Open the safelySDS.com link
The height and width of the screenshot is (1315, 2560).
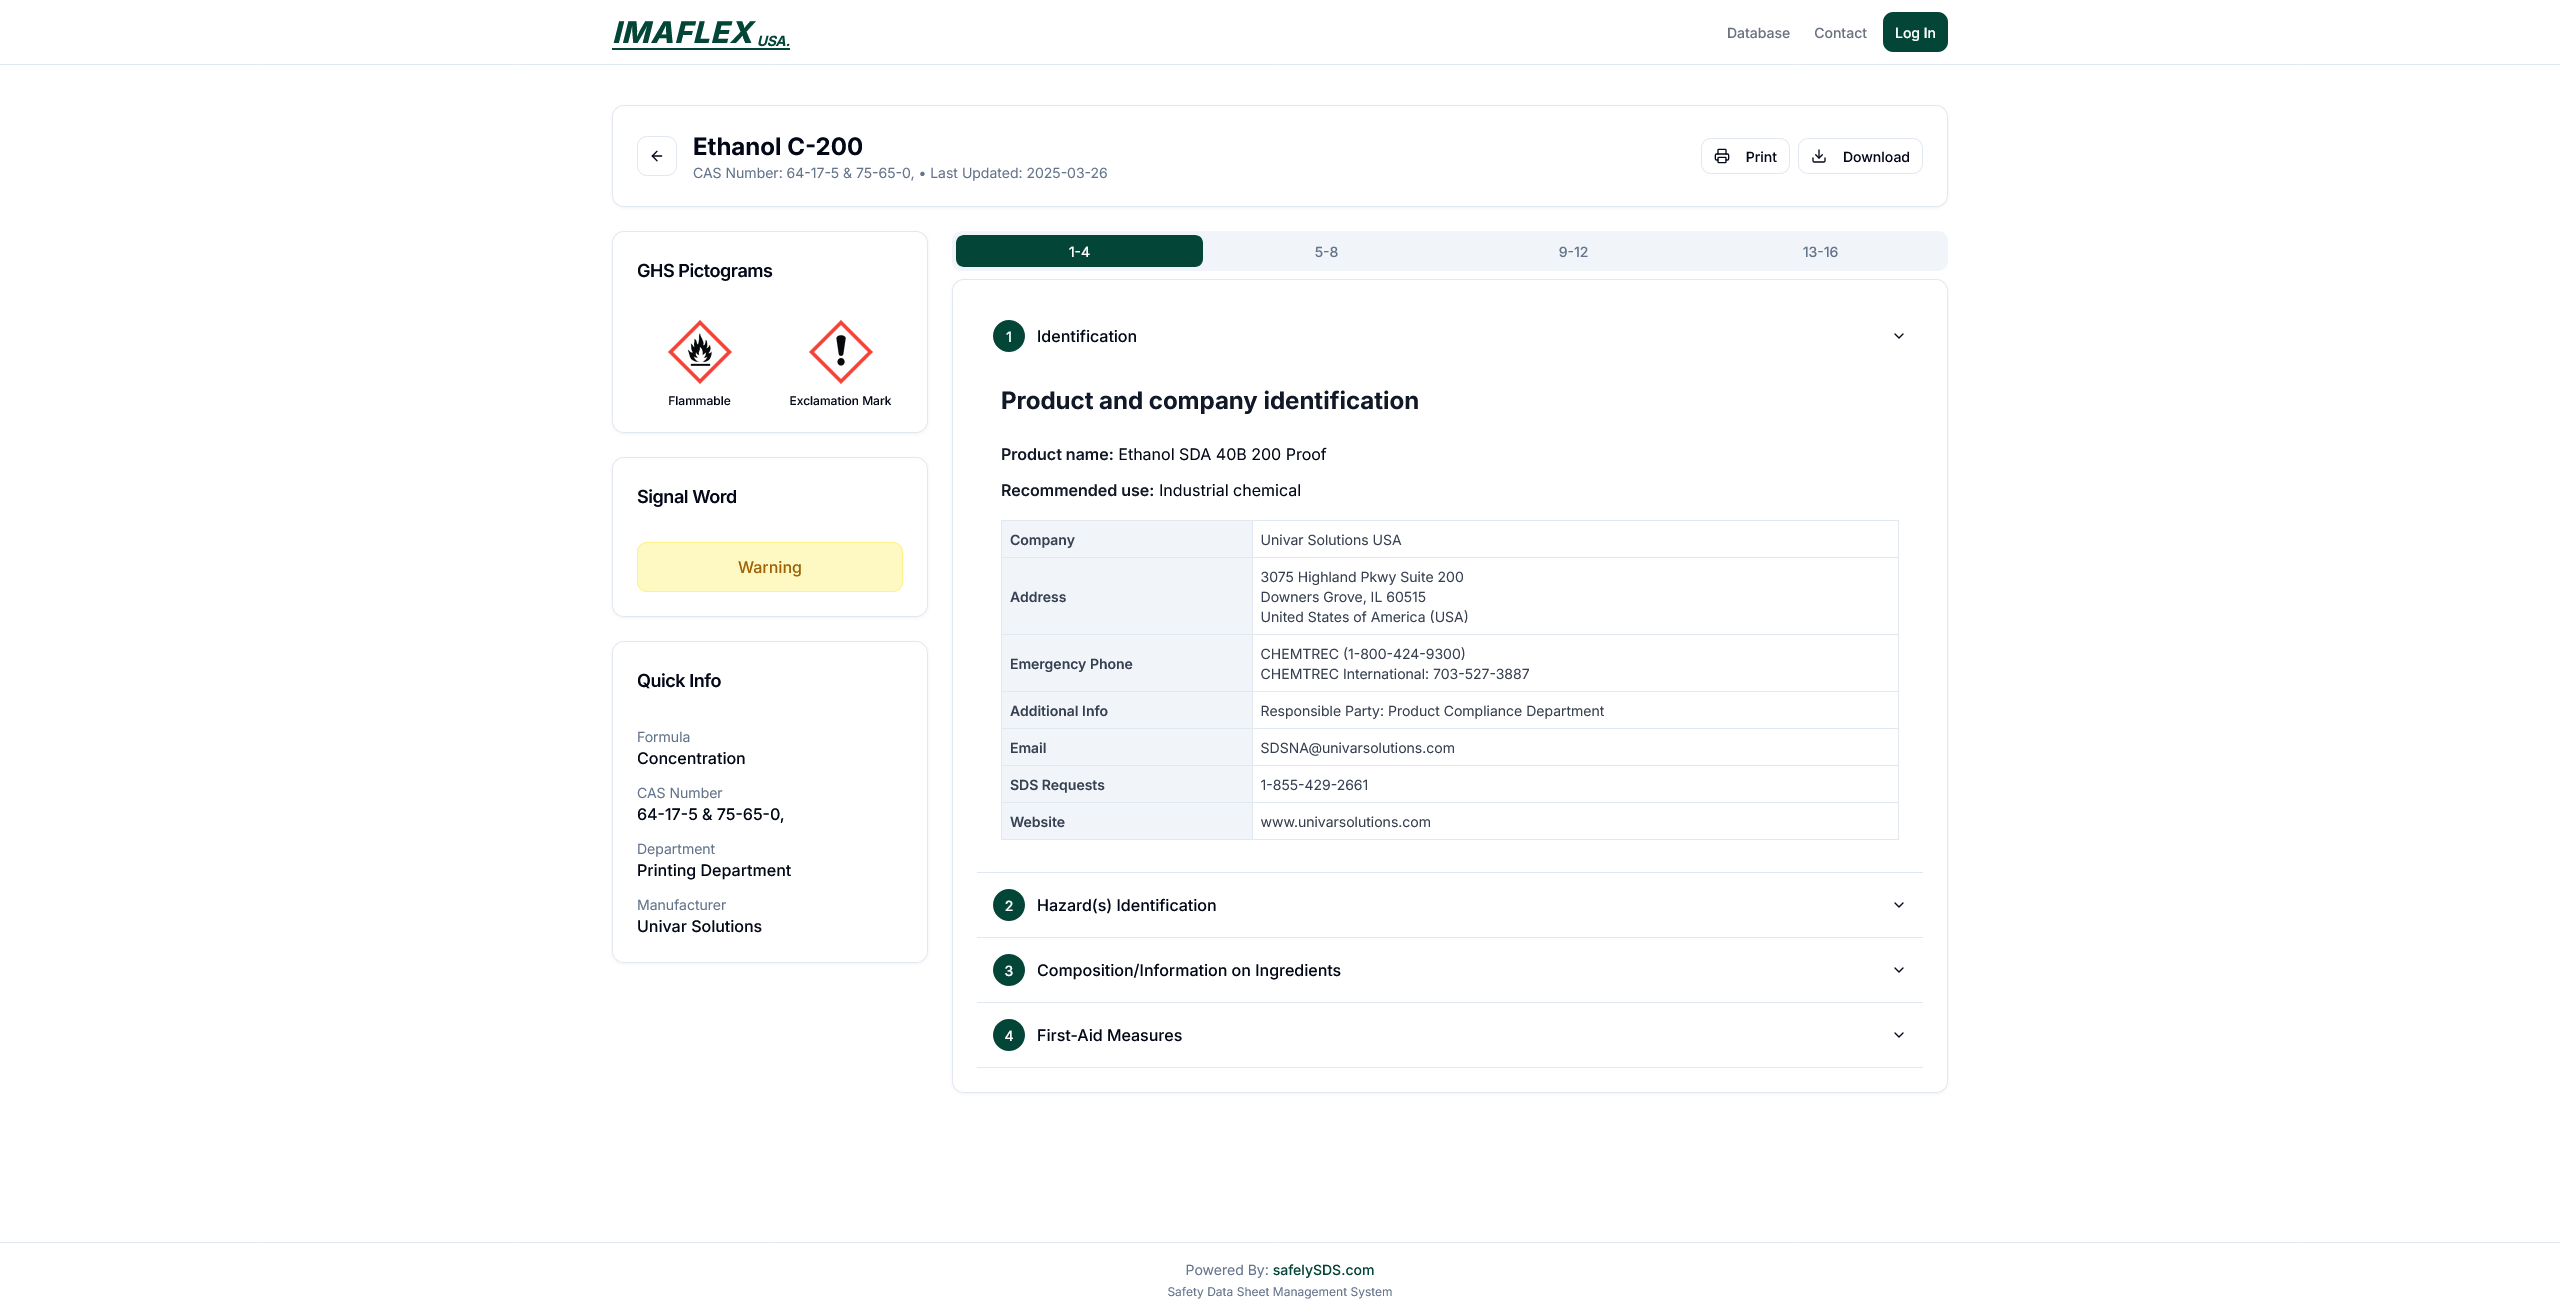pyautogui.click(x=1324, y=1269)
